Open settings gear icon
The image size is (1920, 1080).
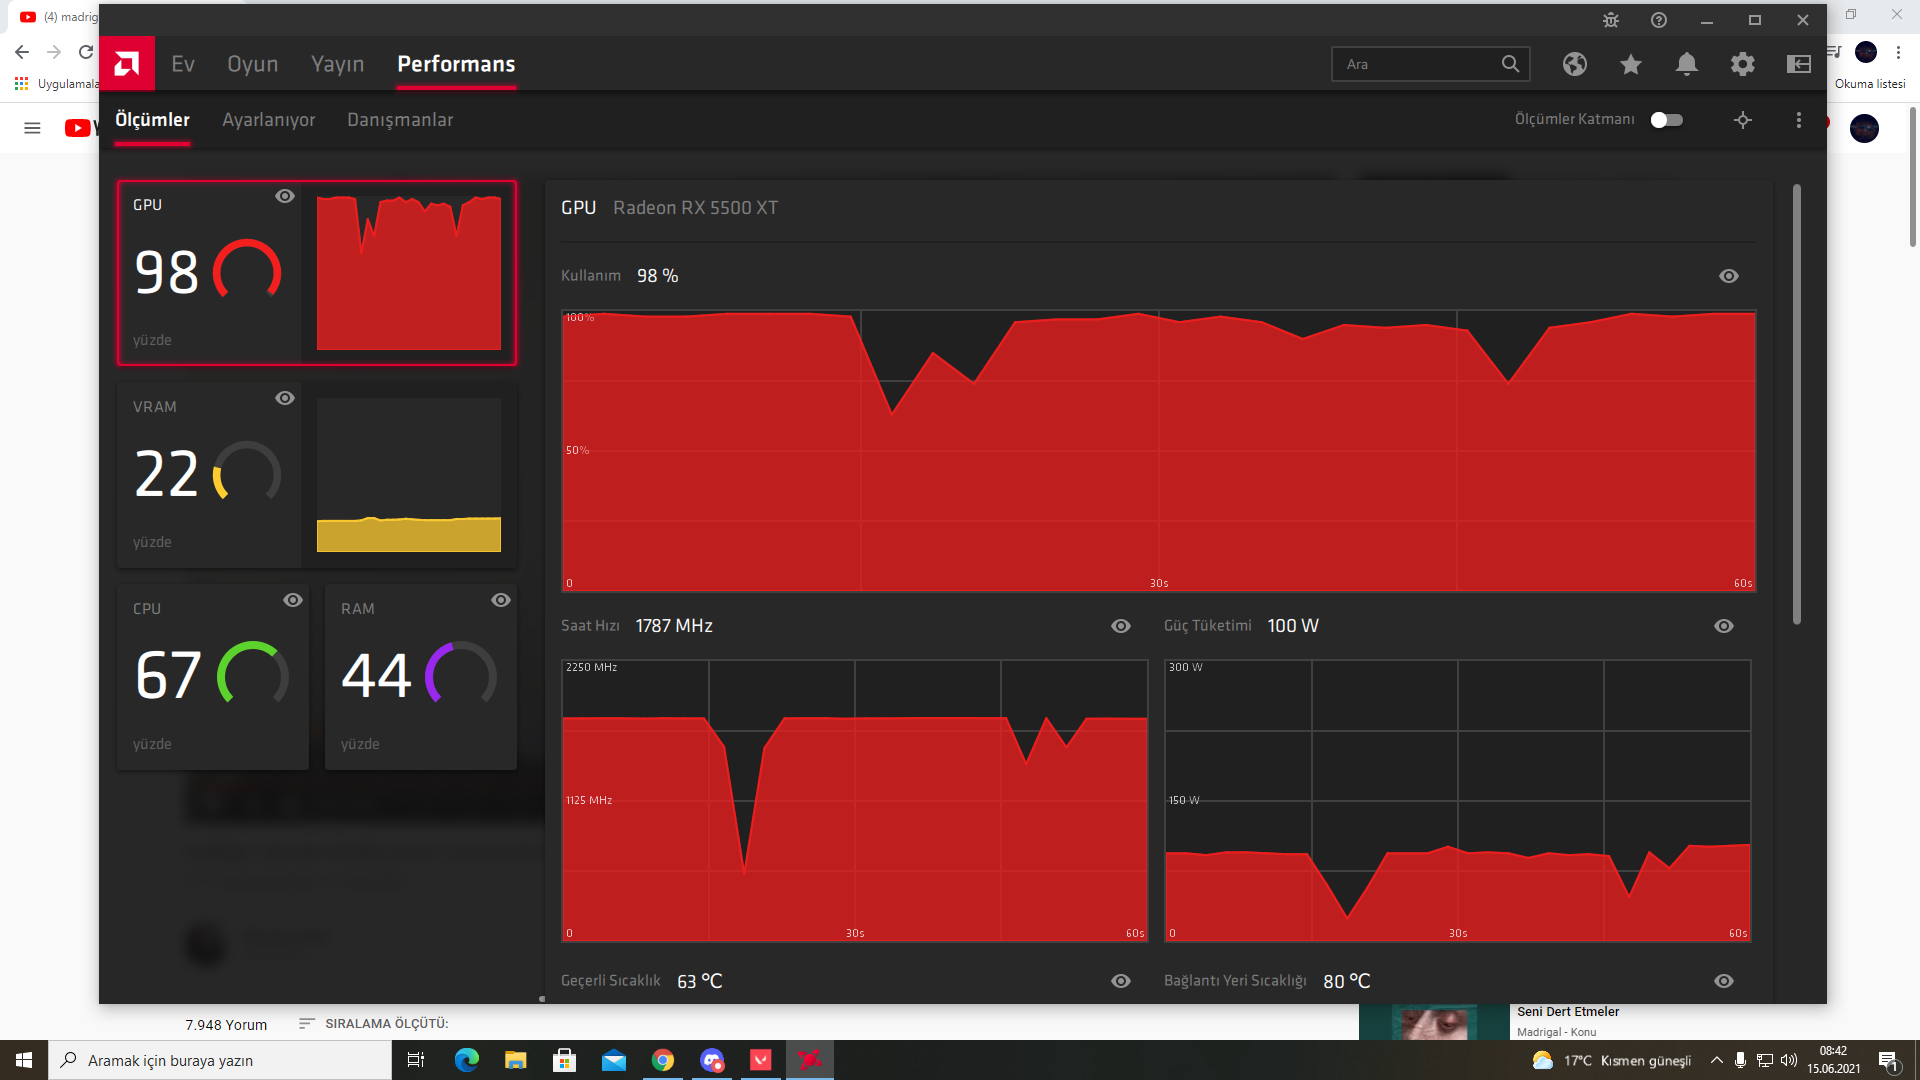coord(1743,64)
